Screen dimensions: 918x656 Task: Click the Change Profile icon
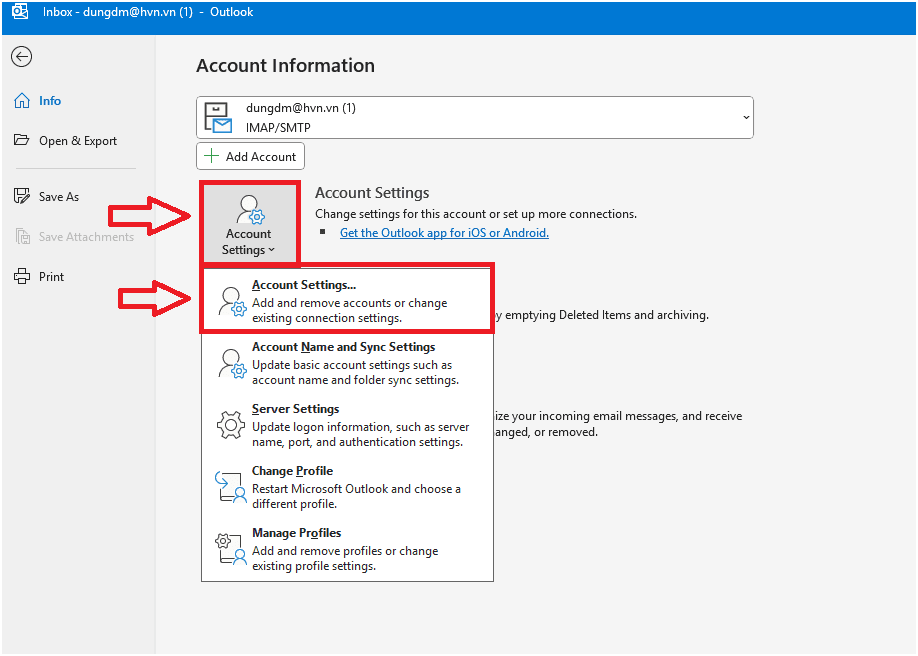click(x=231, y=487)
